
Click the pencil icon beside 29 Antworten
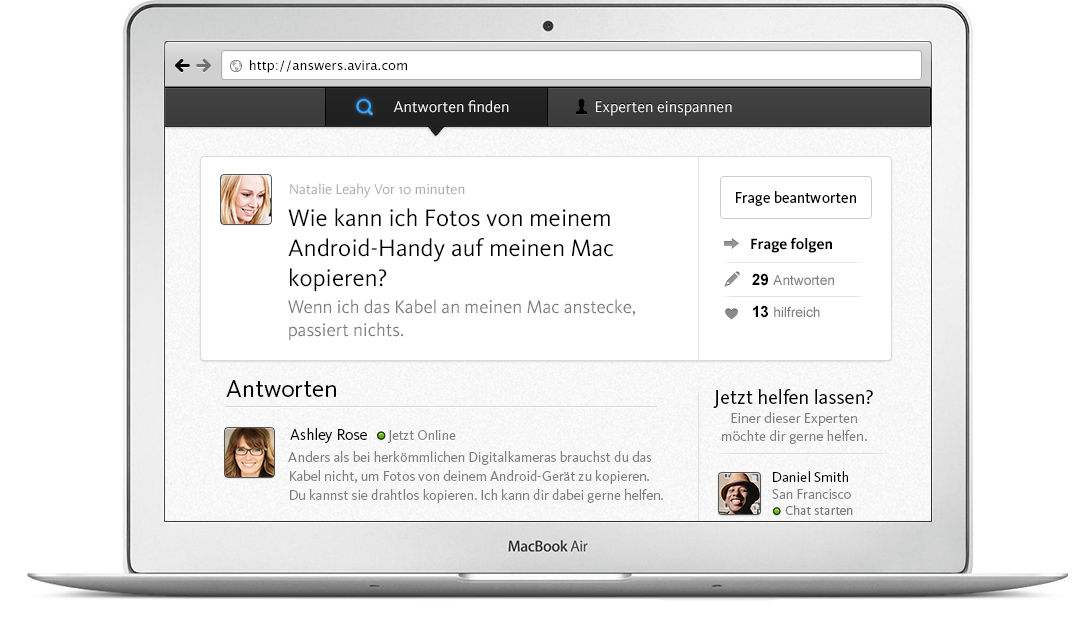coord(731,279)
